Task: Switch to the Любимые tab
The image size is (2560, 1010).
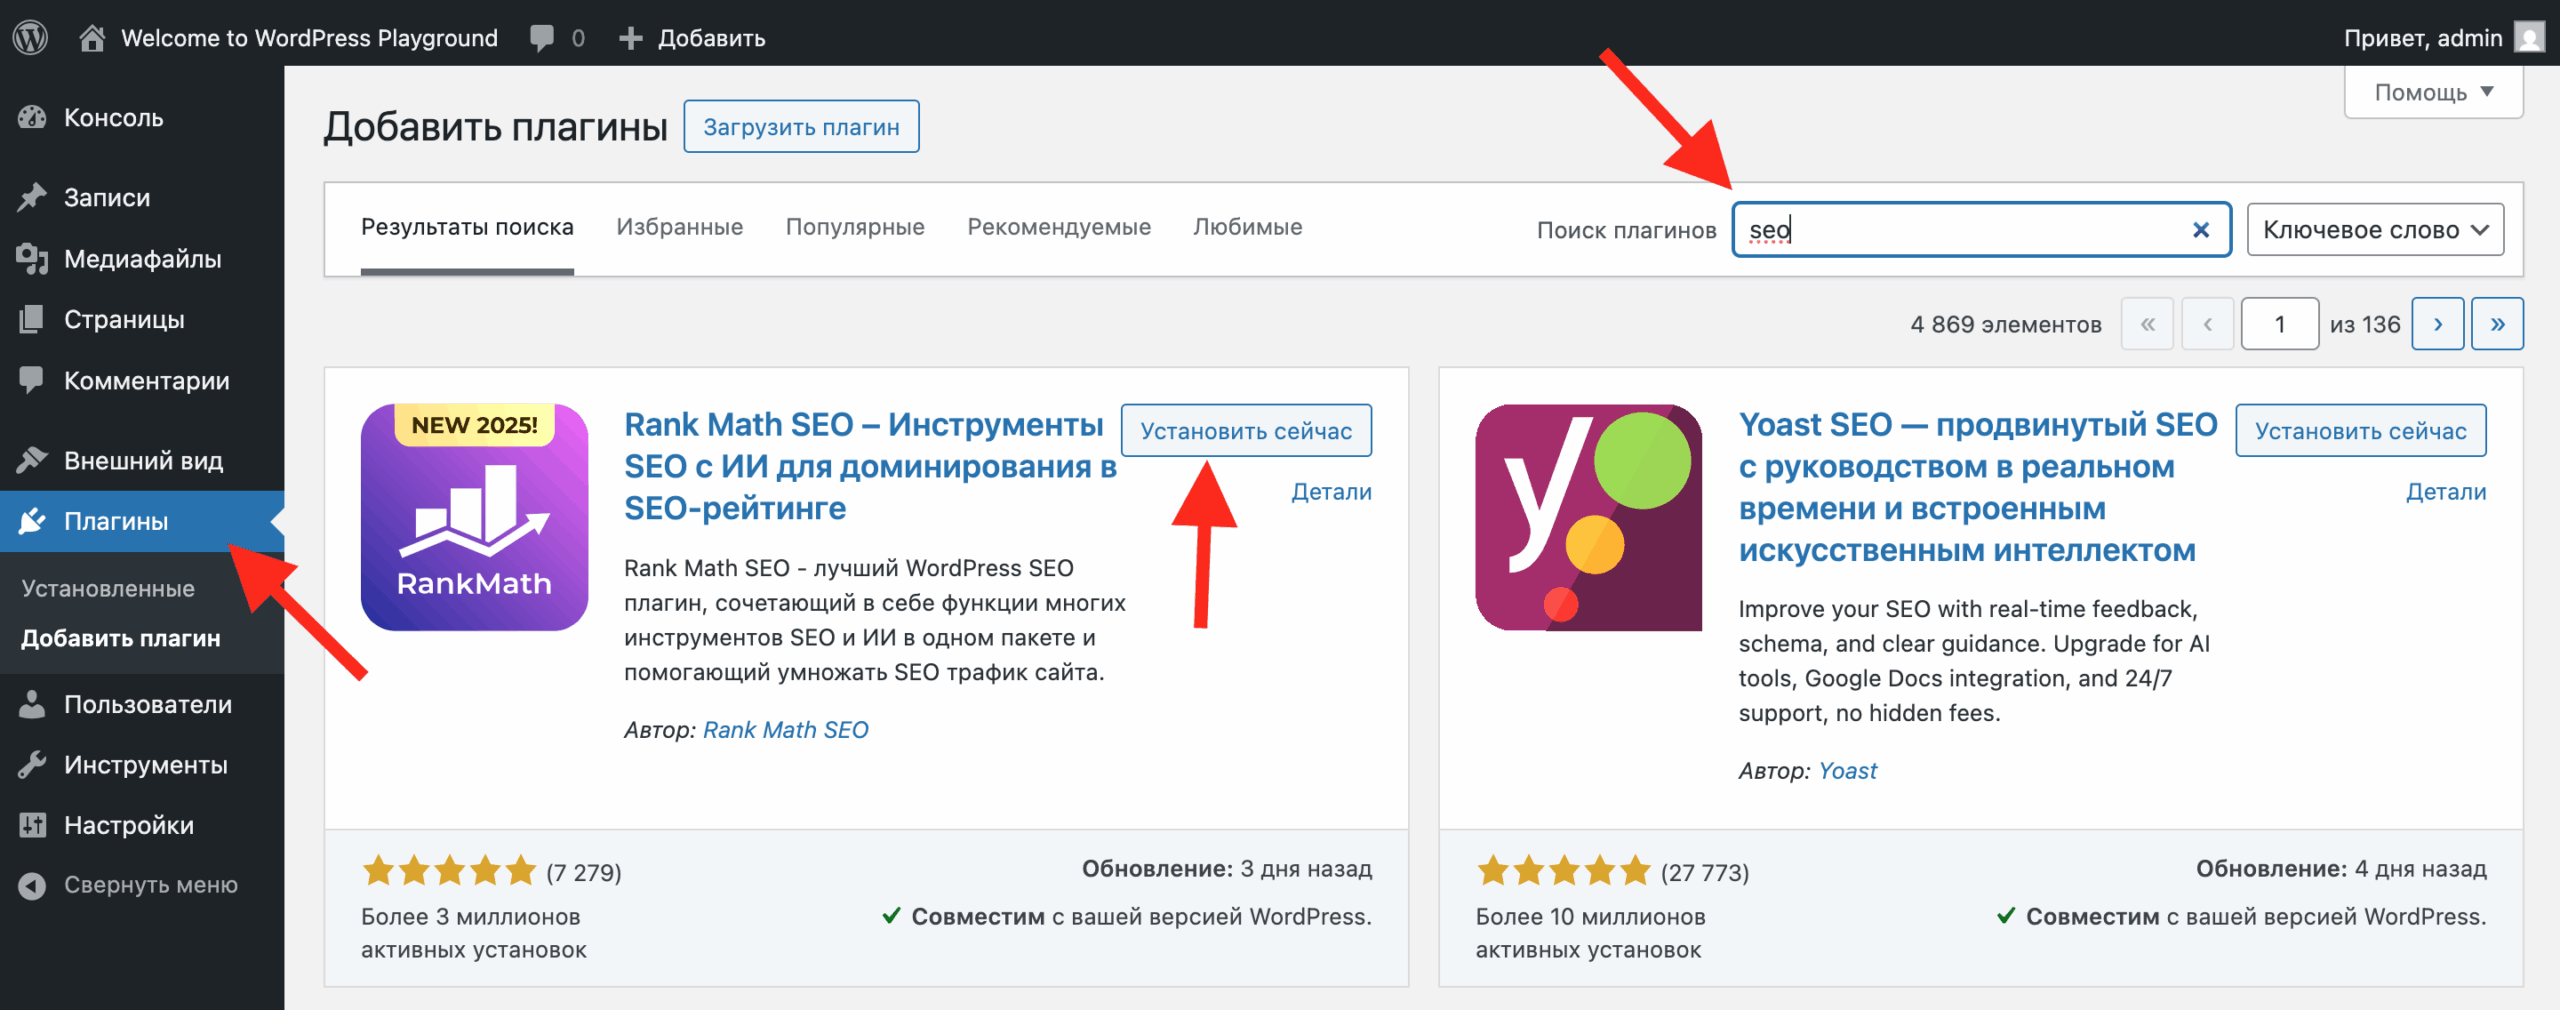Action: pos(1248,227)
